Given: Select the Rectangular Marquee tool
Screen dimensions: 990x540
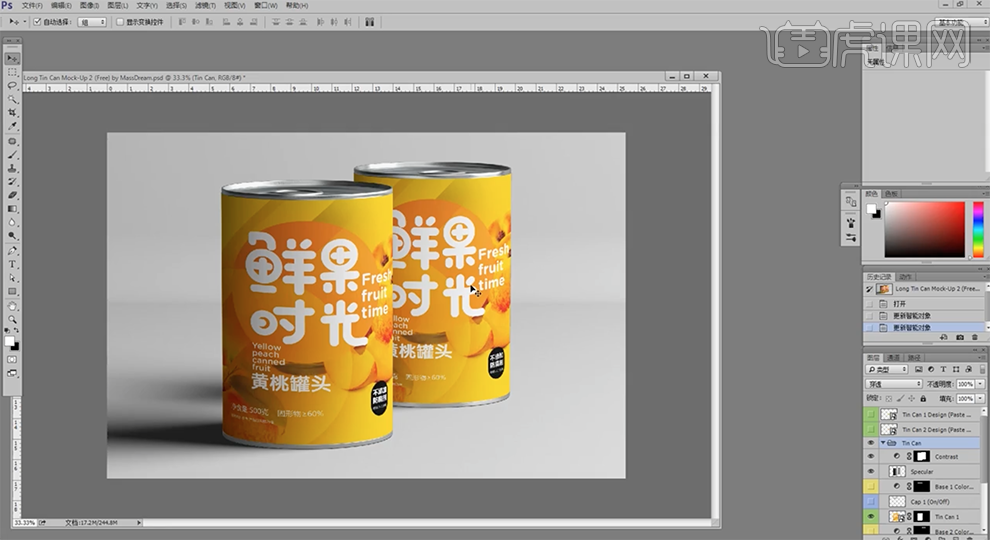Looking at the screenshot, I should tap(12, 72).
